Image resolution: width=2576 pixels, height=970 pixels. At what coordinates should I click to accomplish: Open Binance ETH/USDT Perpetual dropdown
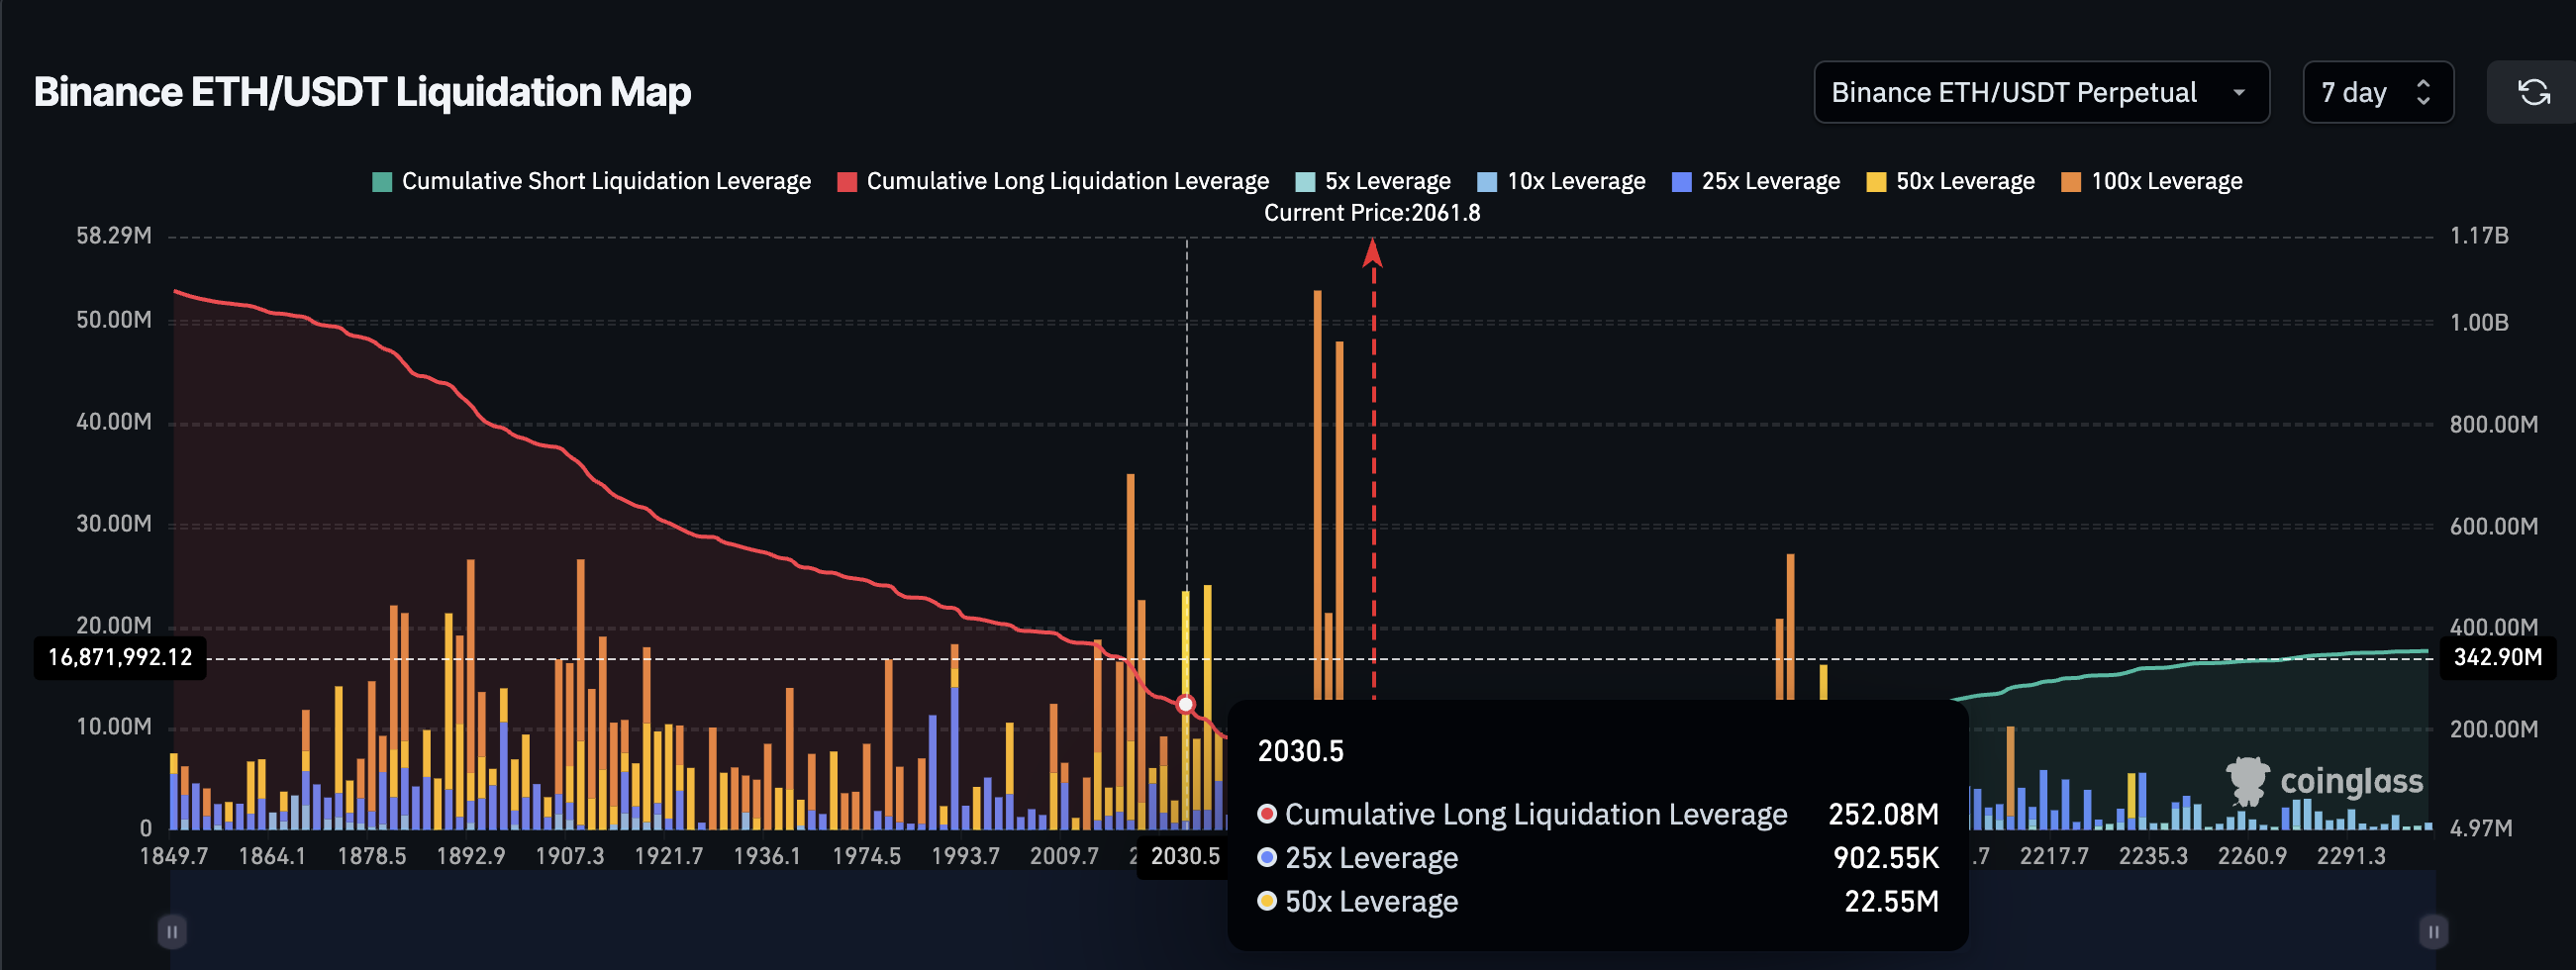click(2040, 93)
